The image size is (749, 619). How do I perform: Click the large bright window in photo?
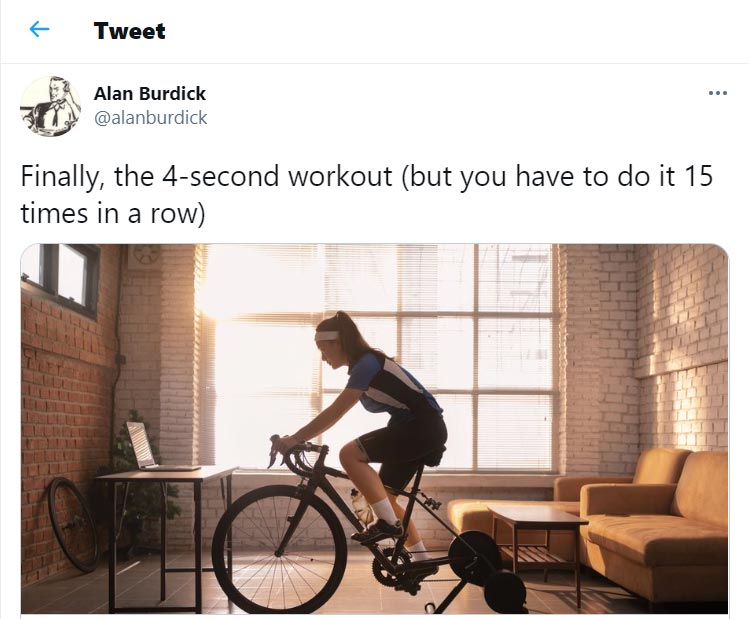[380, 356]
